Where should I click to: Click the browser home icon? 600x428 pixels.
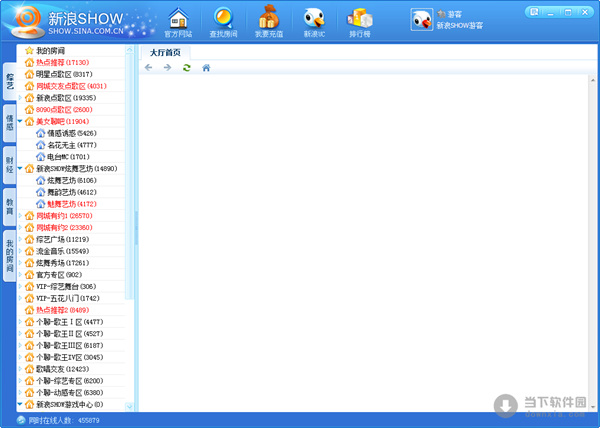206,68
